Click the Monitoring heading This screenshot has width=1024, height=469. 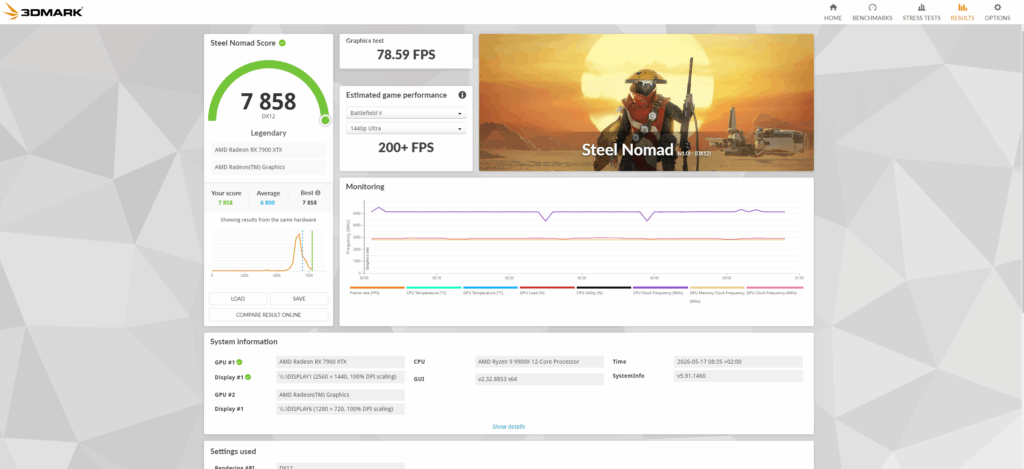[x=365, y=187]
